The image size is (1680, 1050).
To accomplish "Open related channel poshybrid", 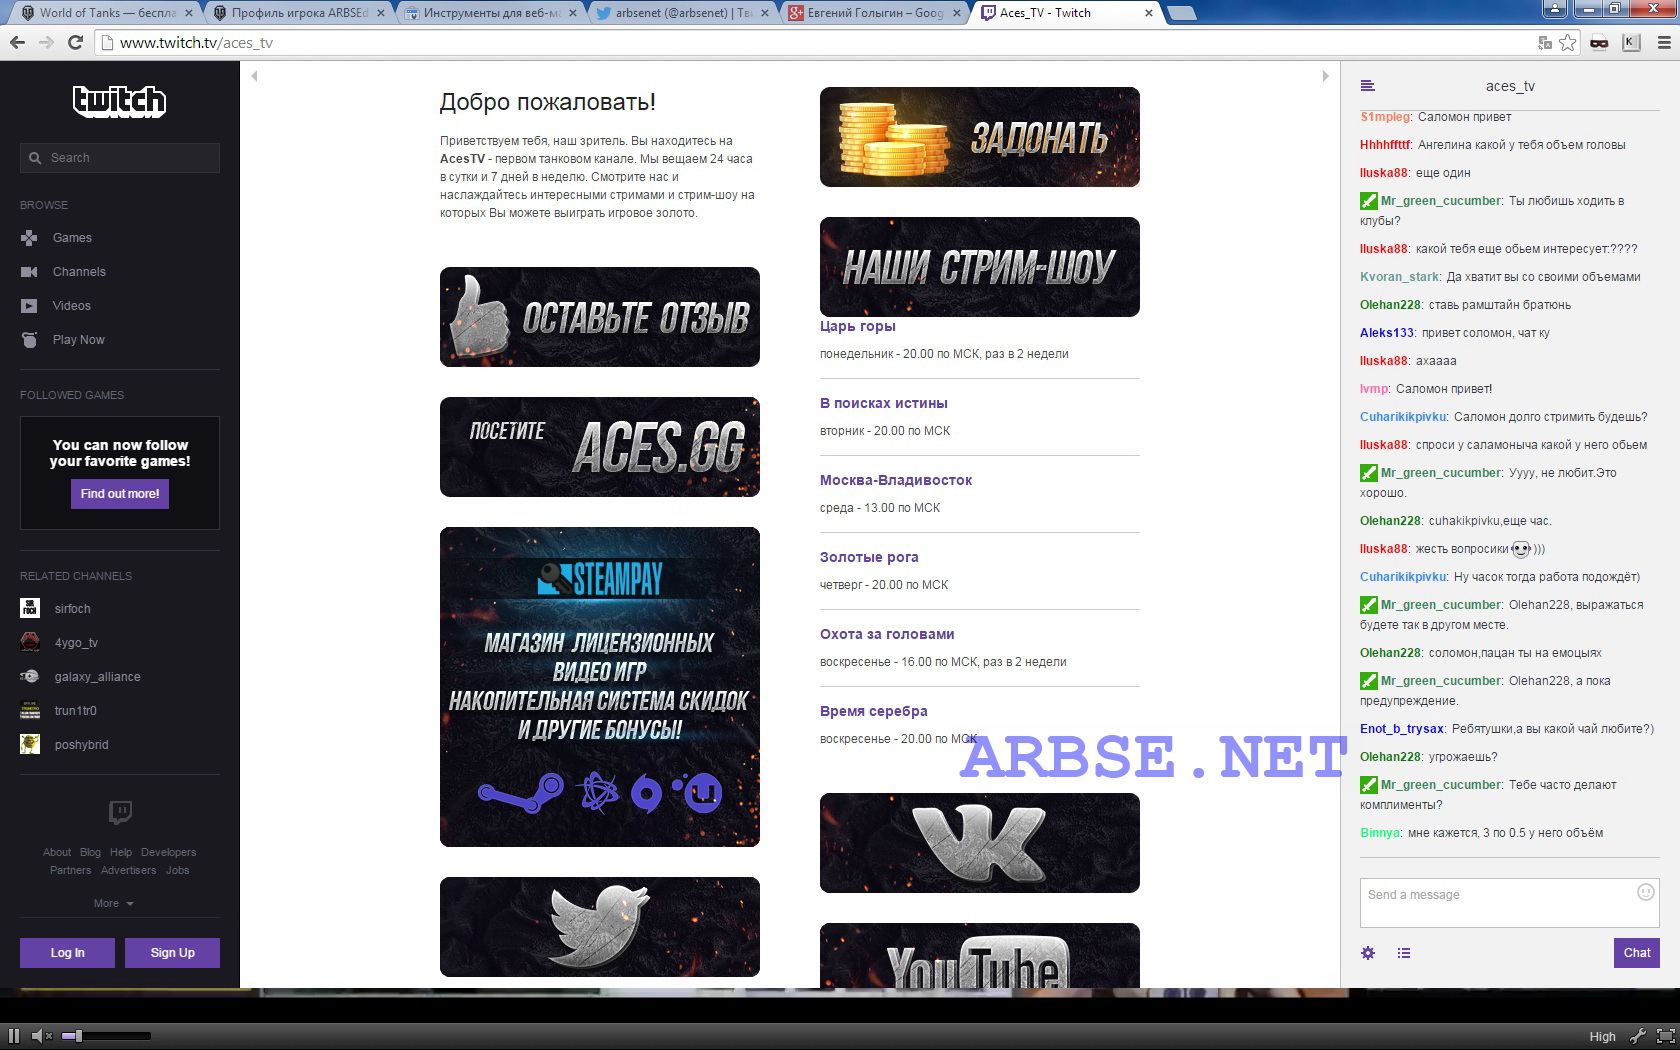I will coord(81,745).
